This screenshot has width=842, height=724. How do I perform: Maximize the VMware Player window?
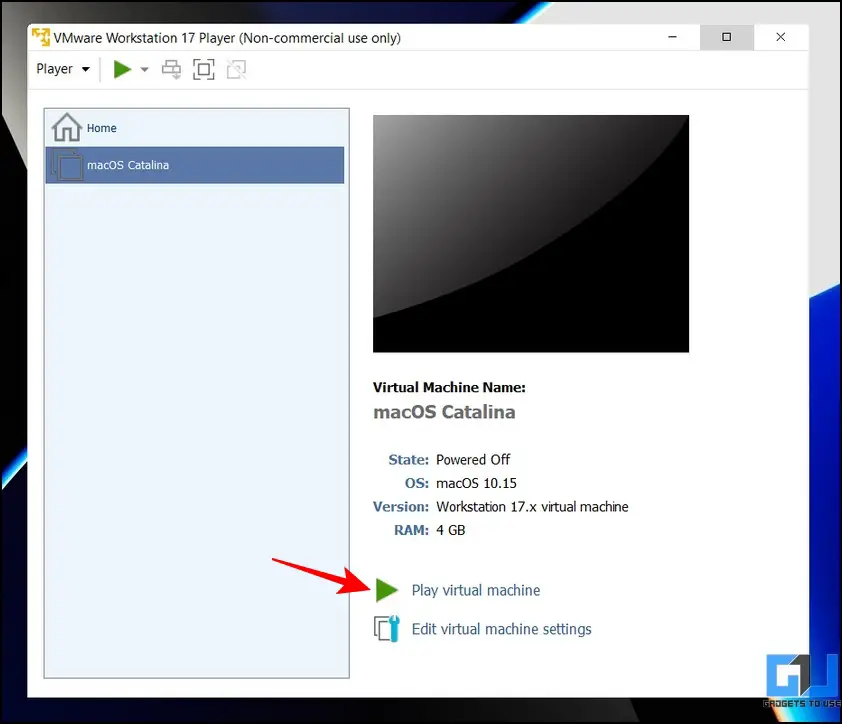[726, 38]
